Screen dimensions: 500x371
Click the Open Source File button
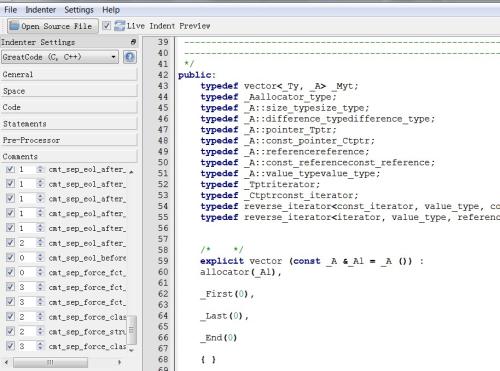53,26
